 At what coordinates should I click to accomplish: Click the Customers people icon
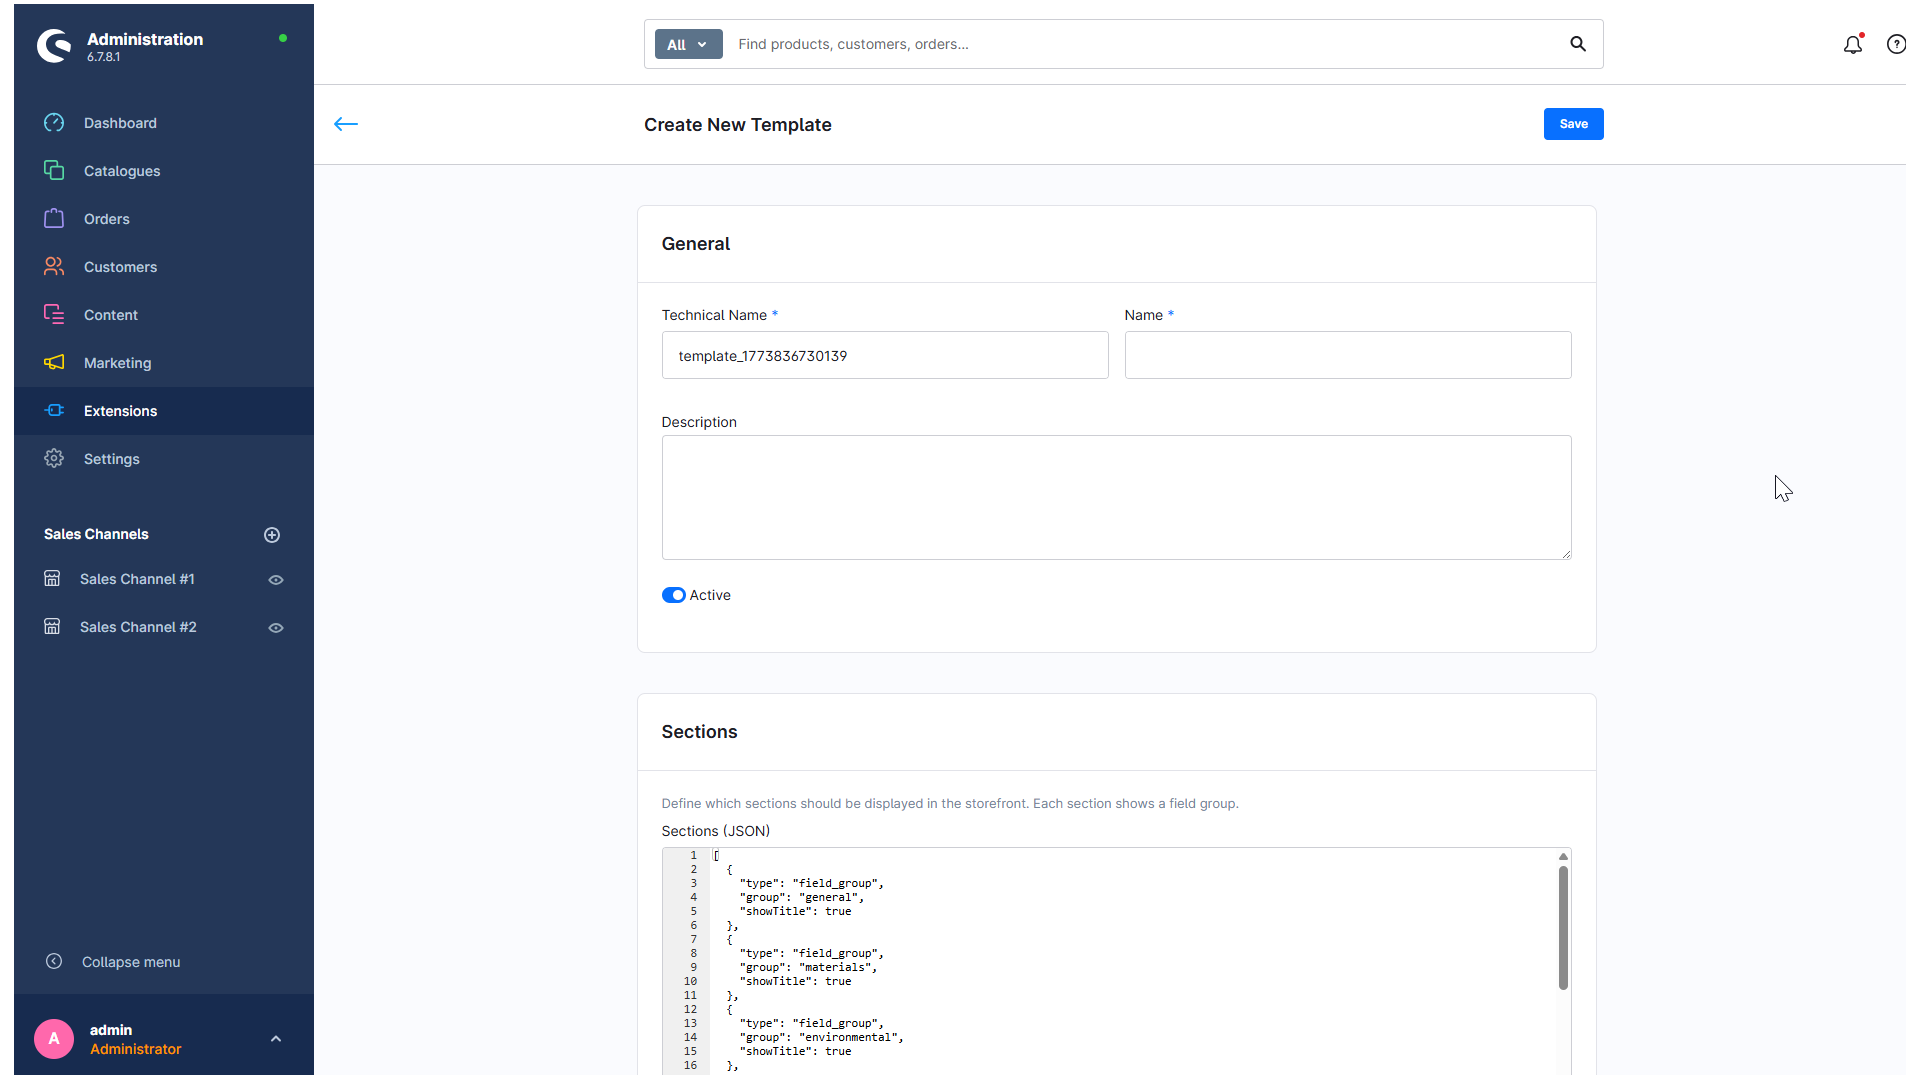point(54,267)
